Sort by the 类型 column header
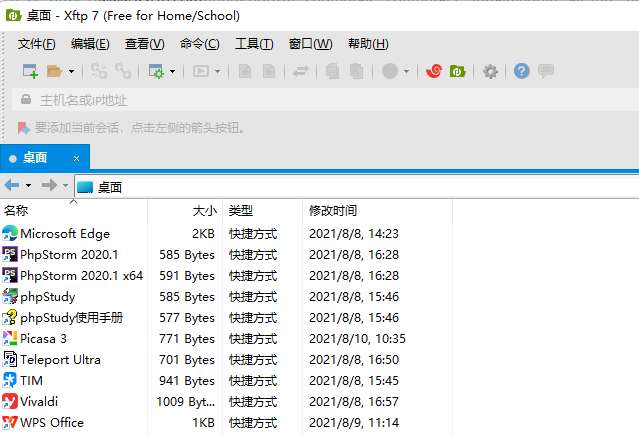The height and width of the screenshot is (436, 639). [x=262, y=211]
